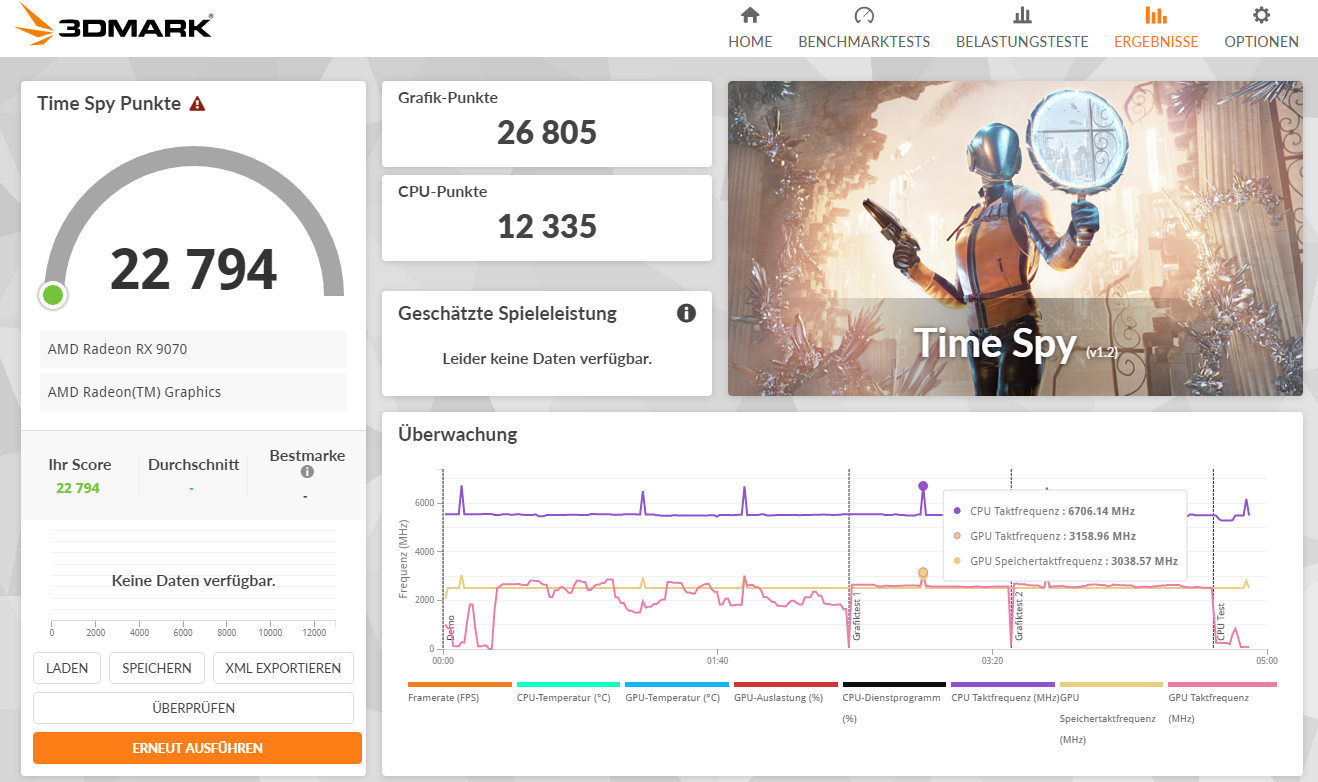Image resolution: width=1318 pixels, height=782 pixels.
Task: Click ERNEUT AUSFÜHREN orange button
Action: [197, 748]
